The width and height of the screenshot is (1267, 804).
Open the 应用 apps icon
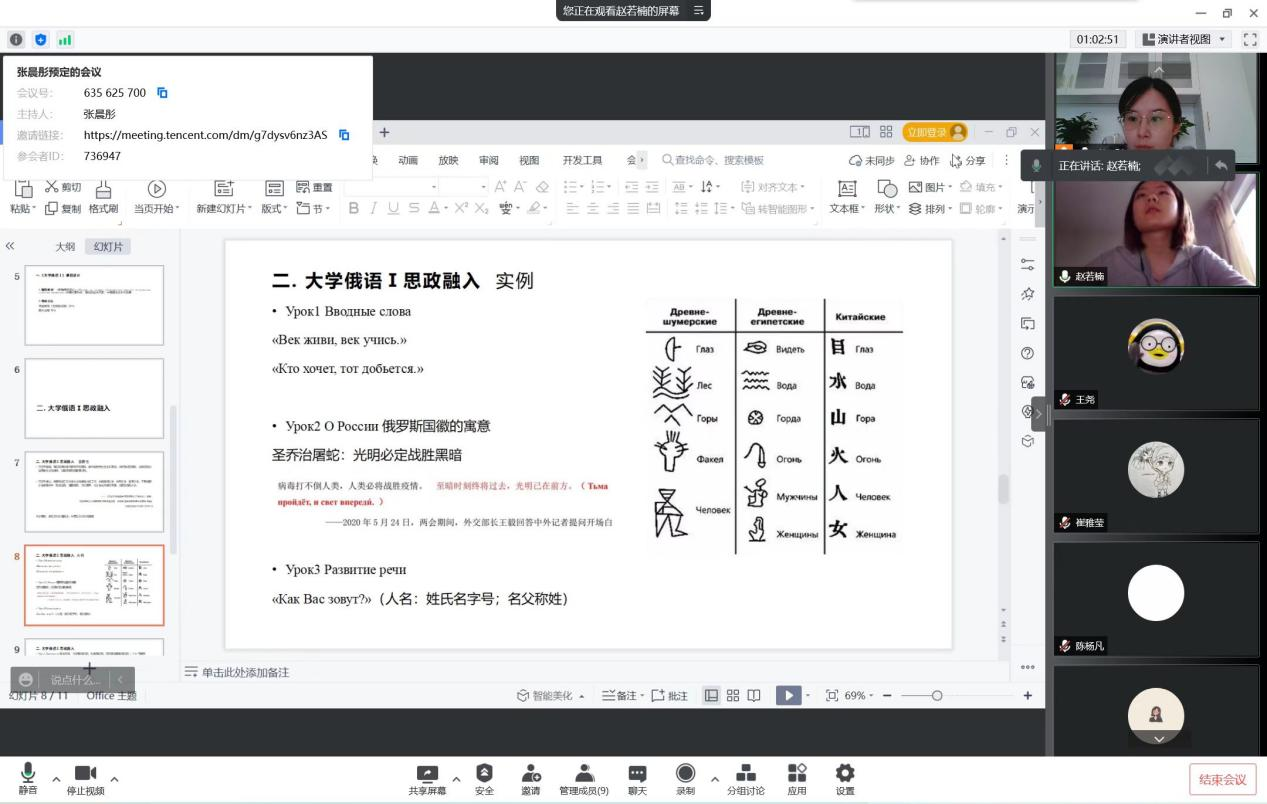[797, 774]
